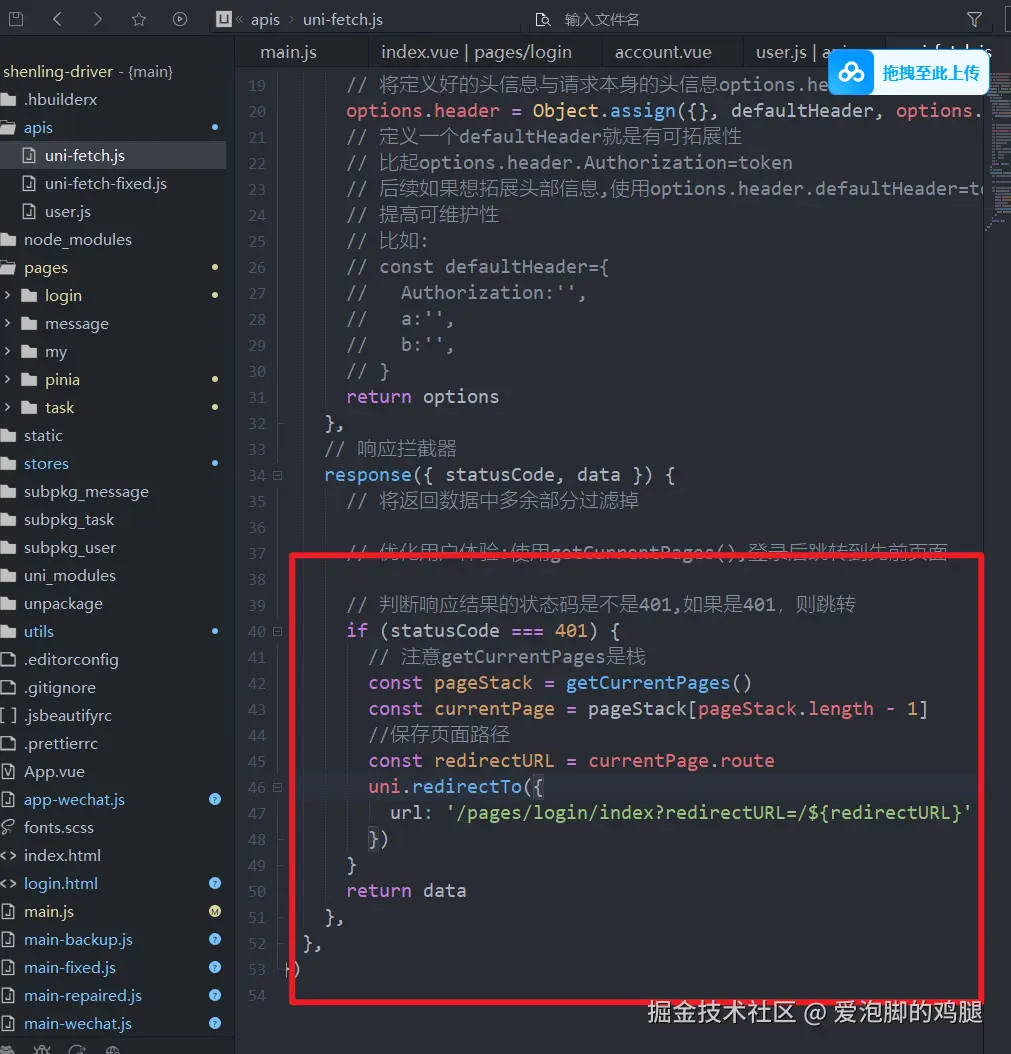This screenshot has height=1054, width=1011.
Task: Click the untracked badge on app-wechat.js
Action: pyautogui.click(x=215, y=799)
